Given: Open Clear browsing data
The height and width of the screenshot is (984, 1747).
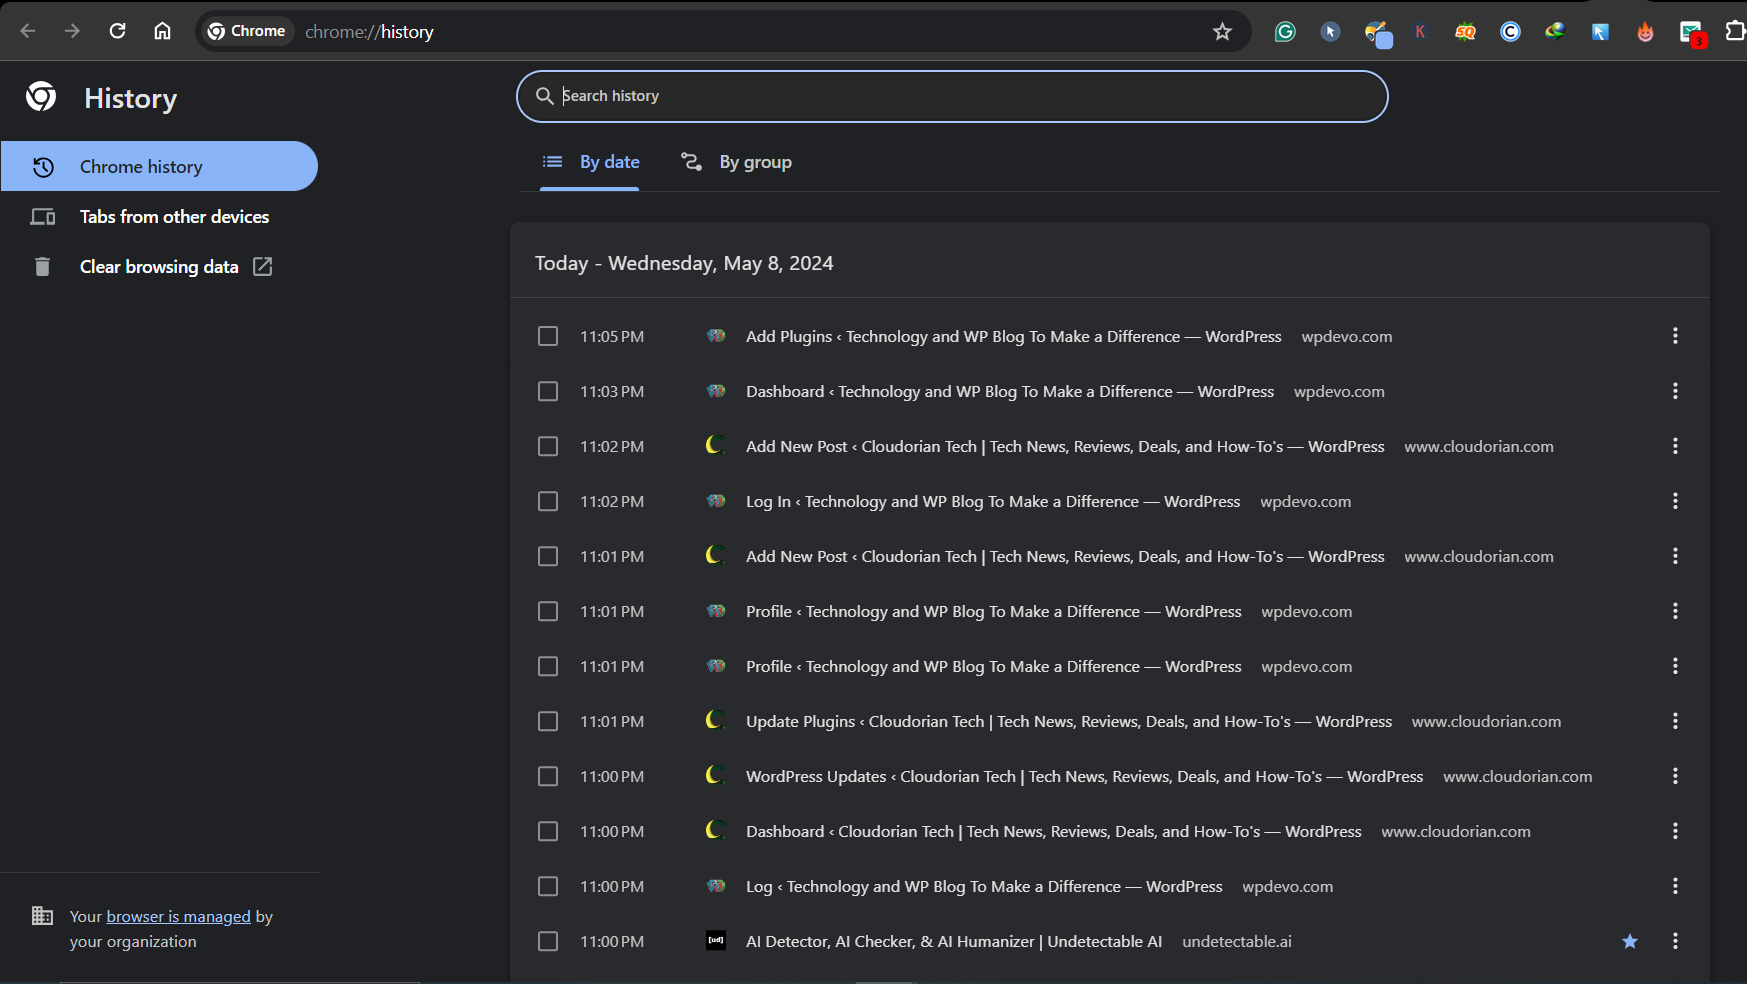Looking at the screenshot, I should click(159, 266).
